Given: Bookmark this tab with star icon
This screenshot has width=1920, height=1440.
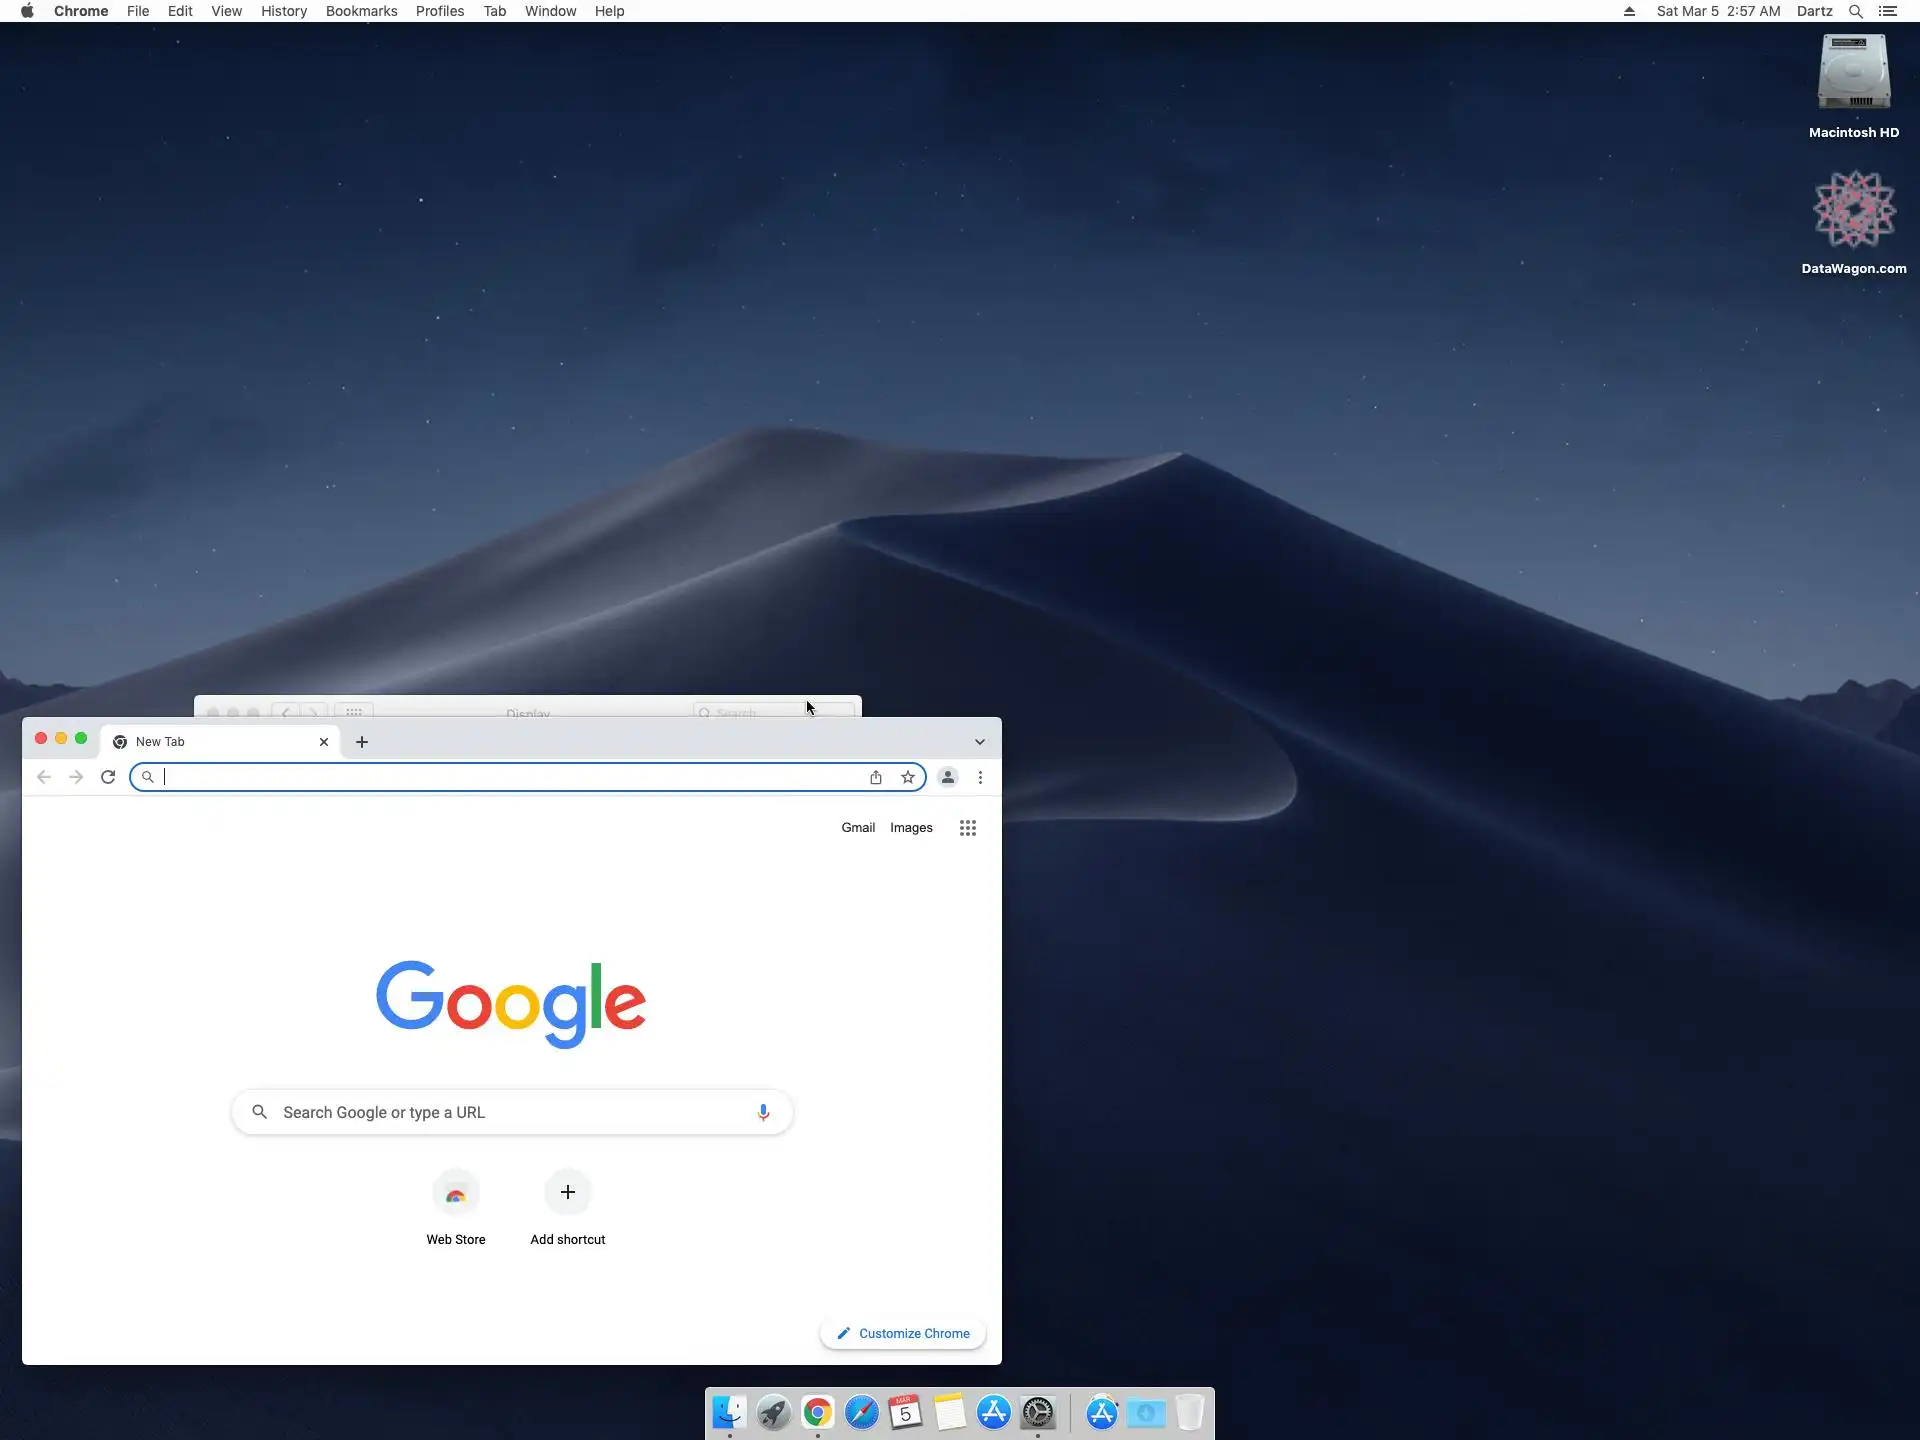Looking at the screenshot, I should 908,777.
